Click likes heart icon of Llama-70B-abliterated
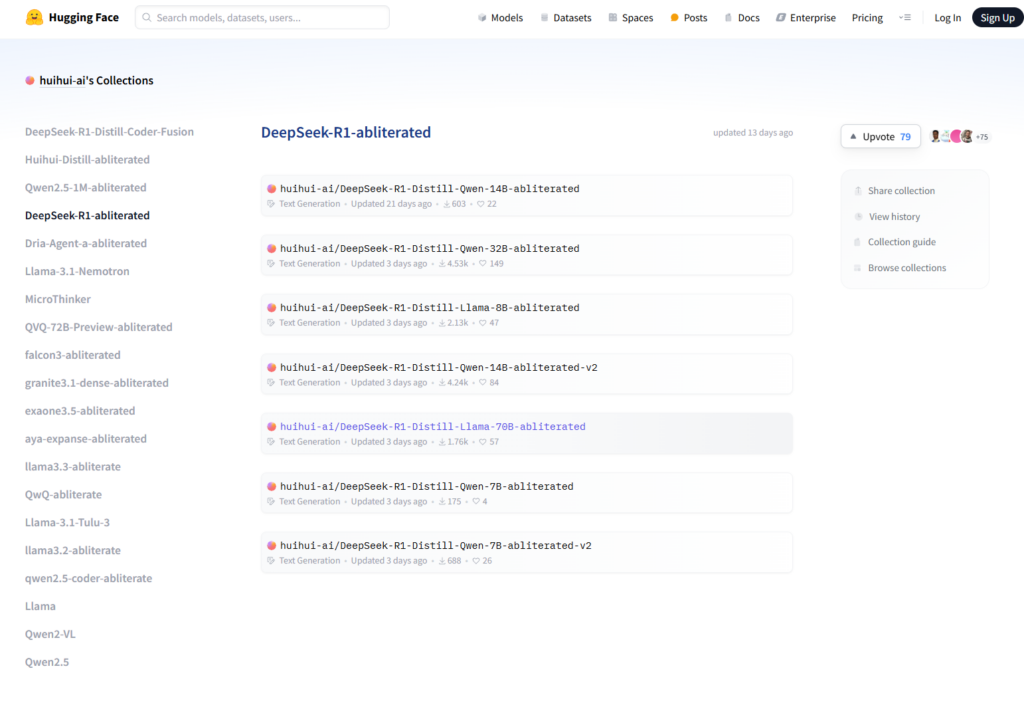 (x=483, y=442)
